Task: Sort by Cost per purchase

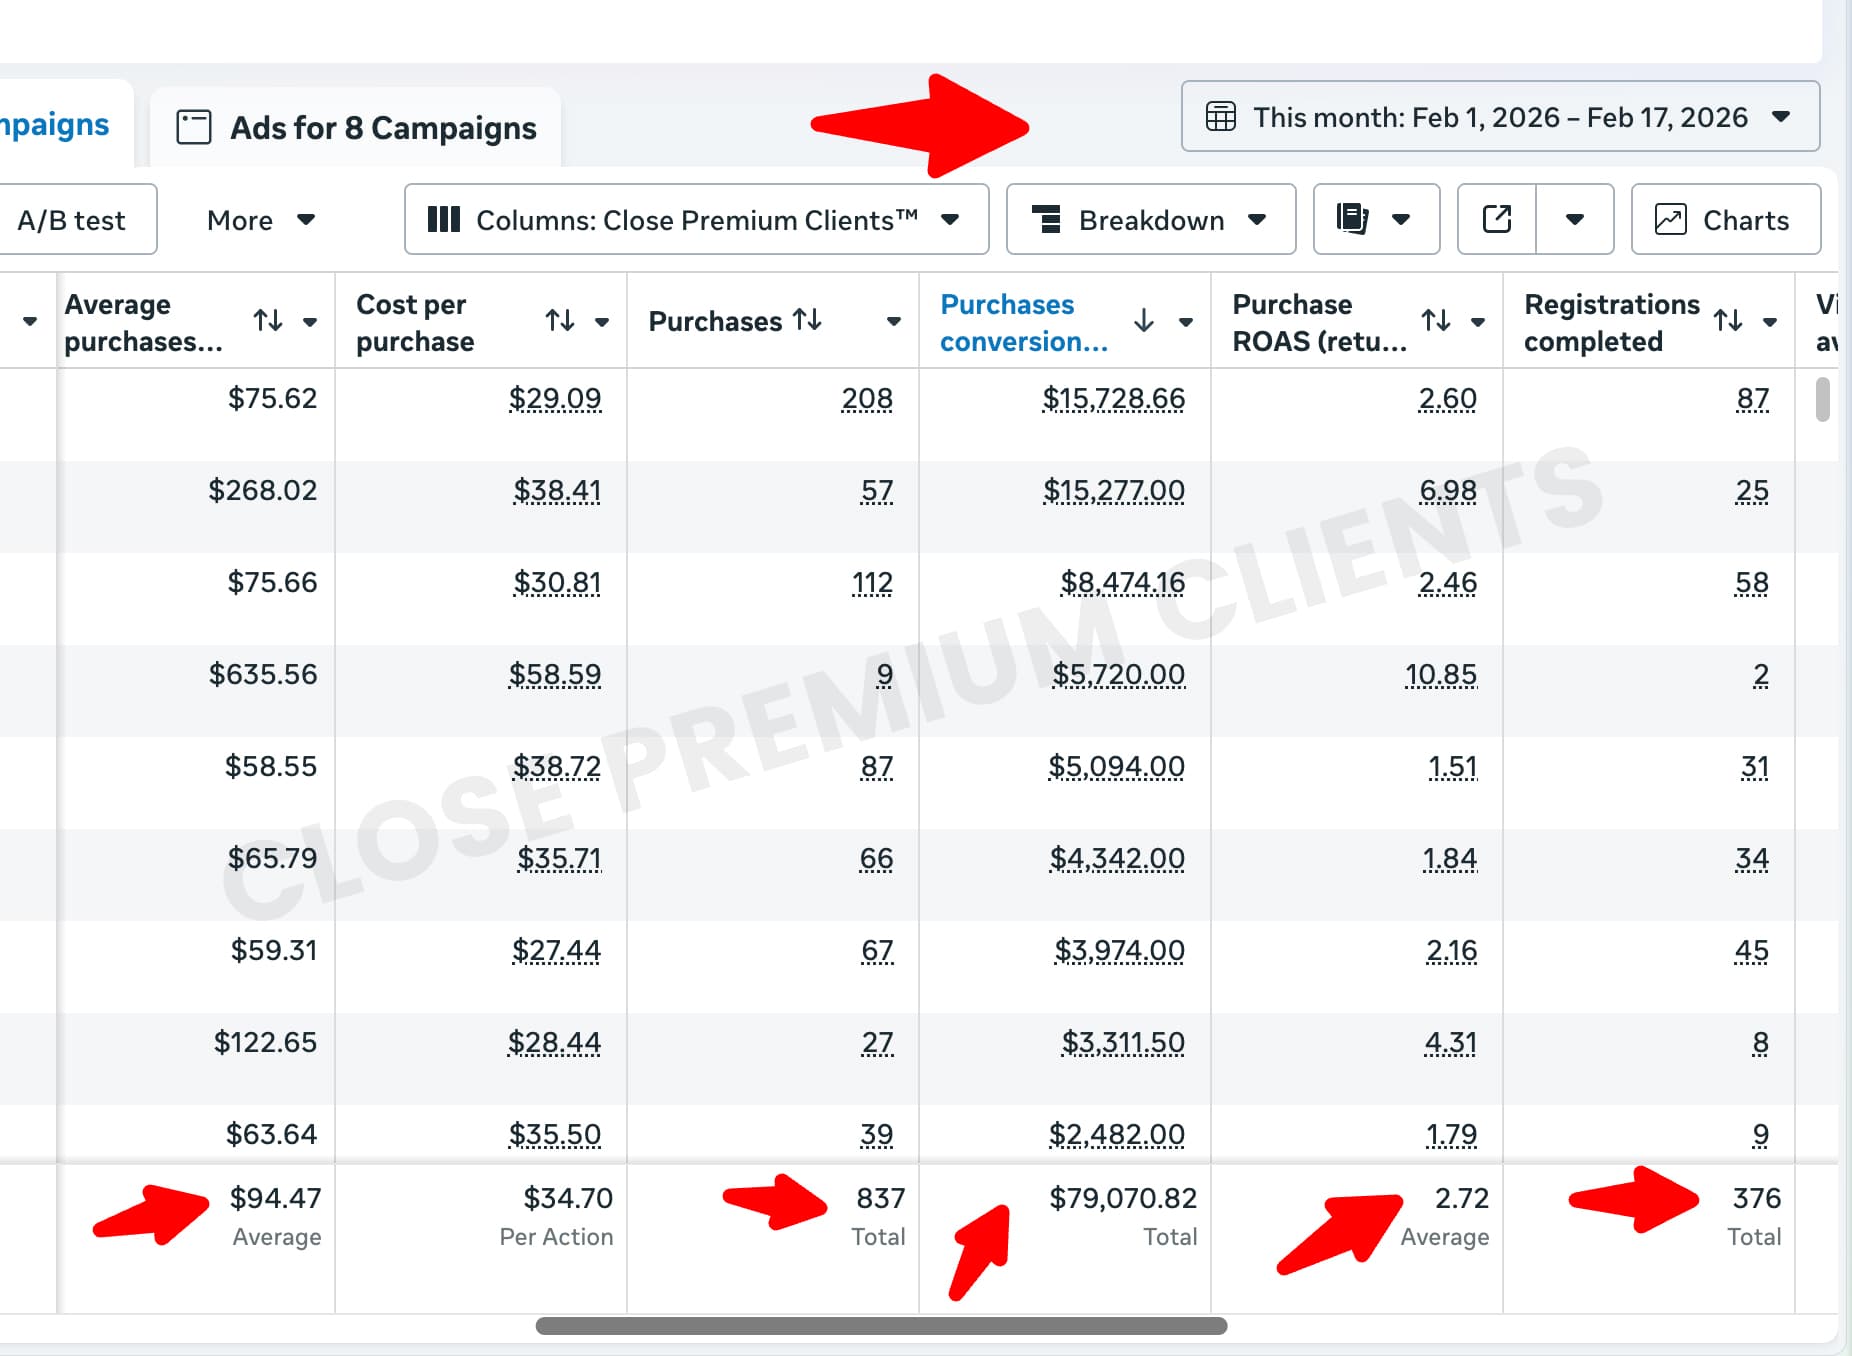Action: click(x=560, y=321)
